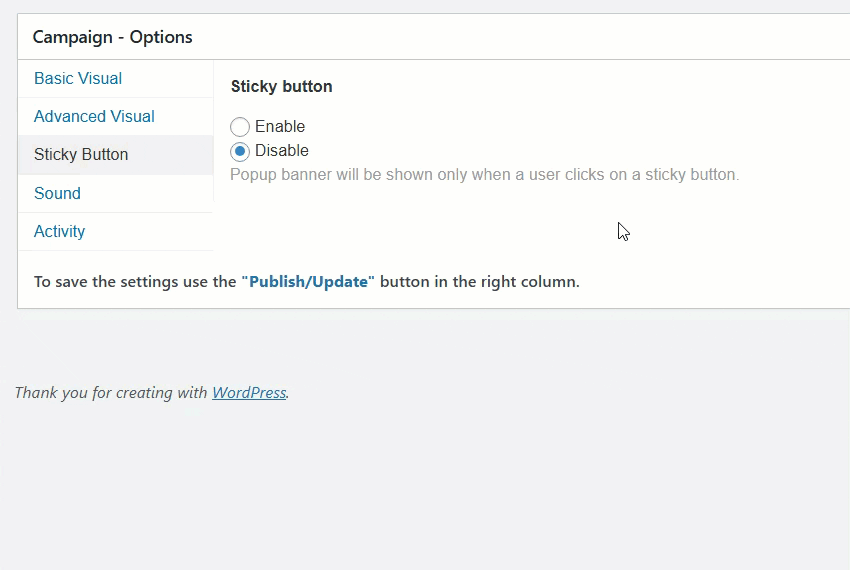Viewport: 850px width, 570px height.
Task: Select the Sticky Button tab
Action: 115,155
